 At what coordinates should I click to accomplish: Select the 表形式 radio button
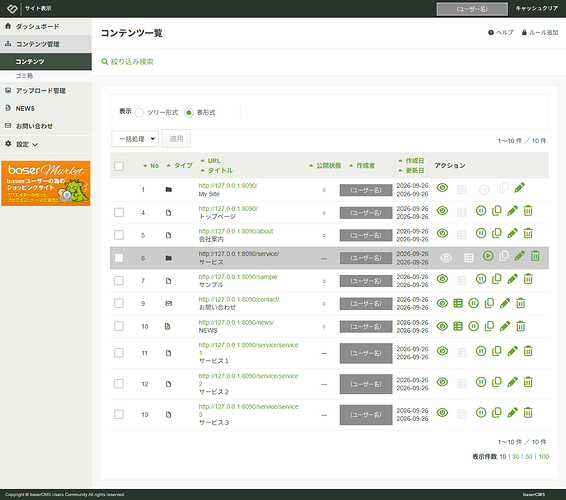click(188, 113)
